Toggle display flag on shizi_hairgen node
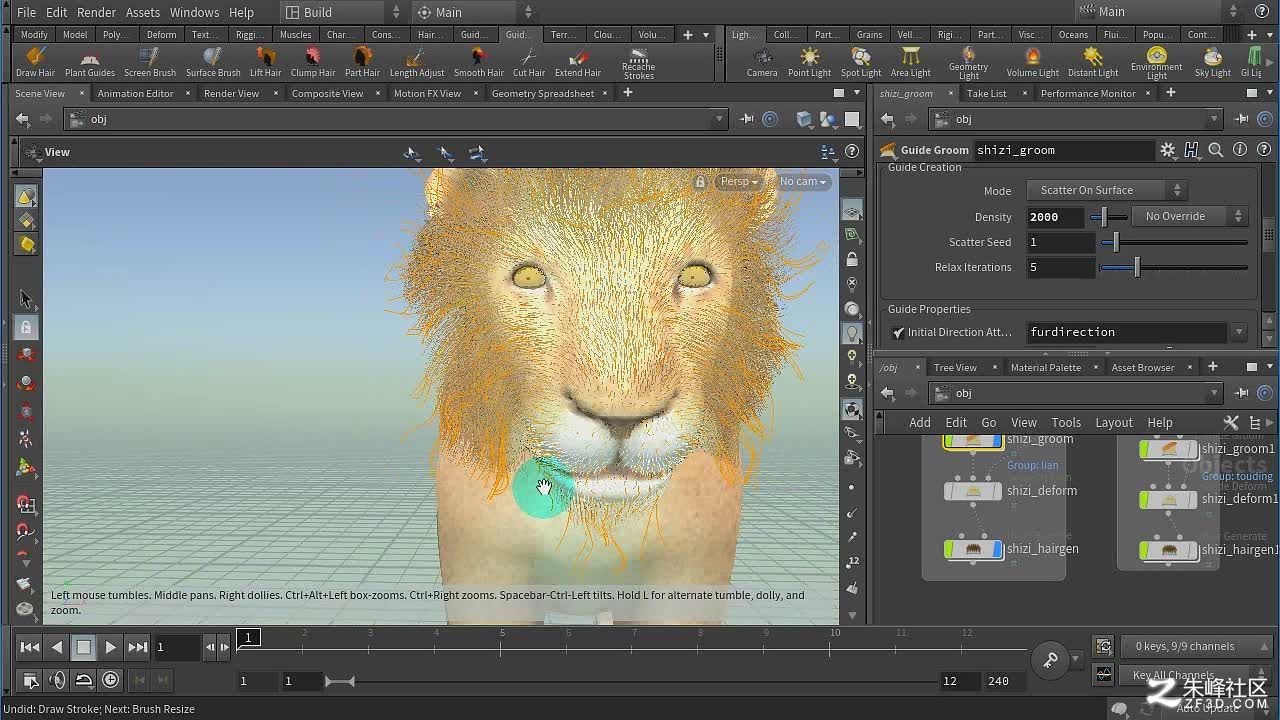 tap(997, 549)
